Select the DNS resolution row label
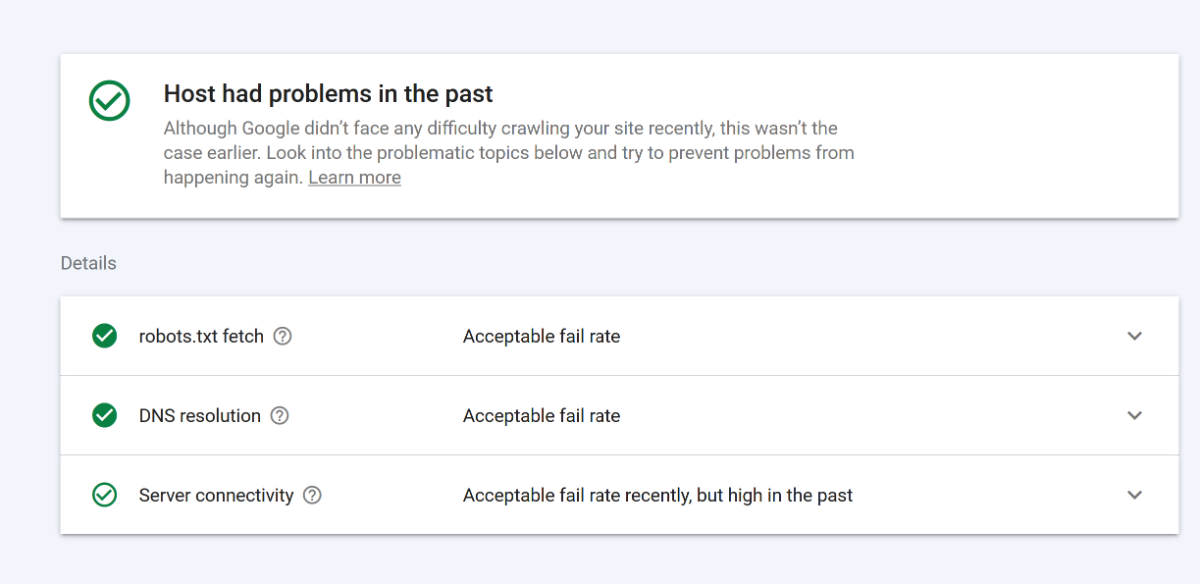 pyautogui.click(x=199, y=415)
